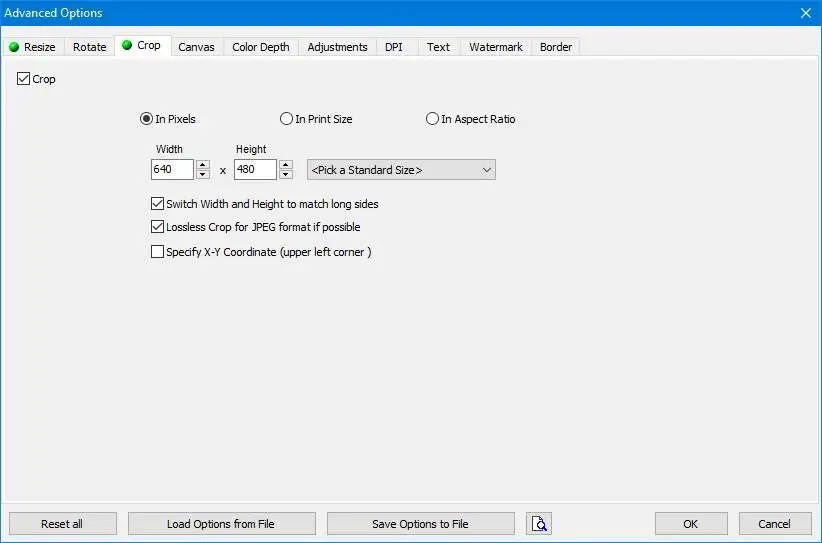Switch to the Watermark tab
Image resolution: width=822 pixels, height=543 pixels.
pos(496,47)
